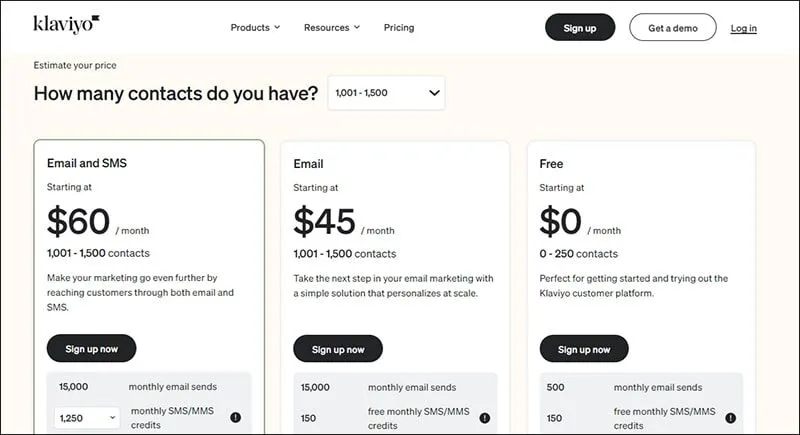Click info icon beside Free plan SMS credits
This screenshot has height=435, width=800.
pos(731,417)
